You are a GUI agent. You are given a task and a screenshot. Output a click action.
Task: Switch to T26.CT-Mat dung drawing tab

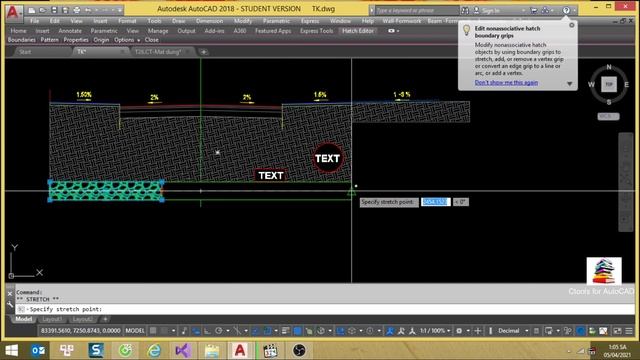[158, 52]
